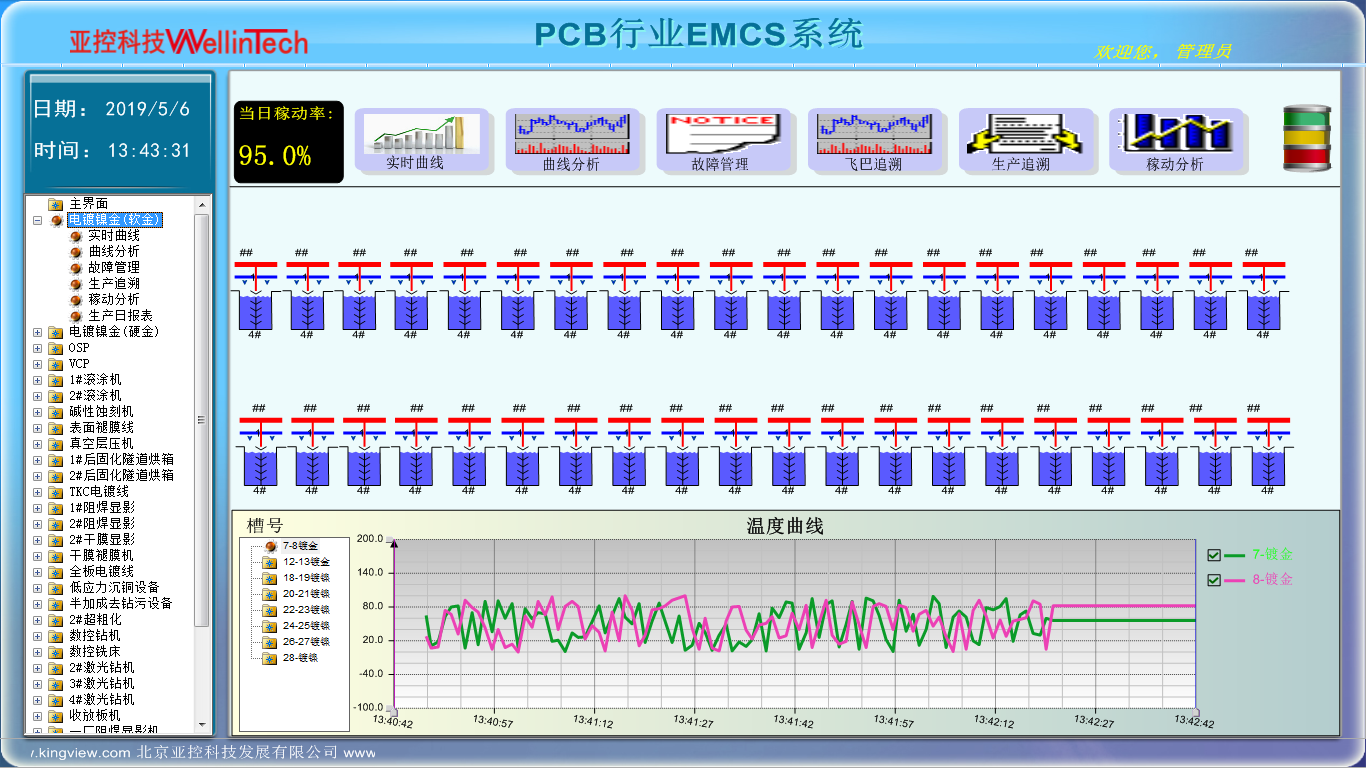Open the 曲线分析 toolbar icon
1366x768 pixels.
pyautogui.click(x=571, y=140)
